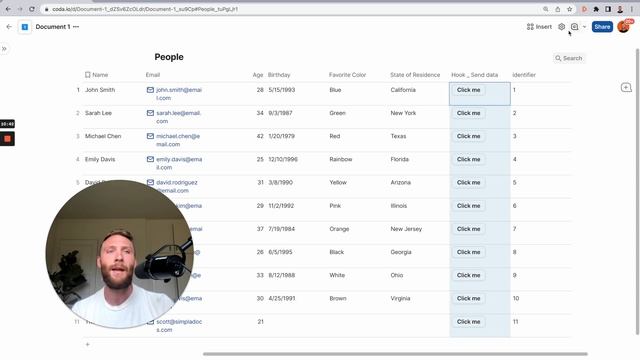This screenshot has height=360, width=640.
Task: Click the 'Click me' button for John Smith
Action: click(x=469, y=90)
